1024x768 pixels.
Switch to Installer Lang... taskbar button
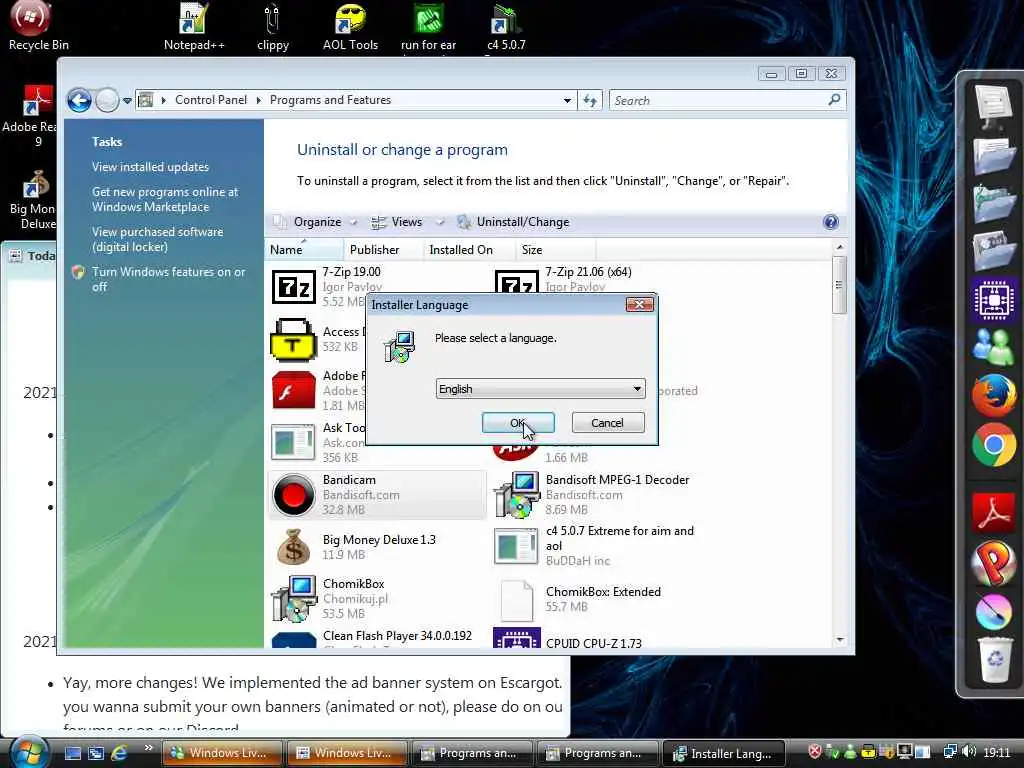click(x=725, y=753)
